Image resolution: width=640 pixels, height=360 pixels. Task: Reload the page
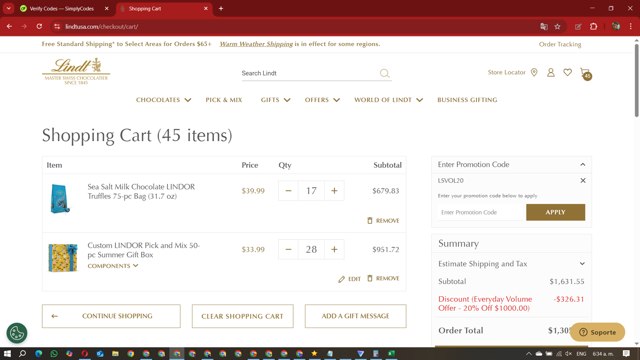tap(39, 27)
